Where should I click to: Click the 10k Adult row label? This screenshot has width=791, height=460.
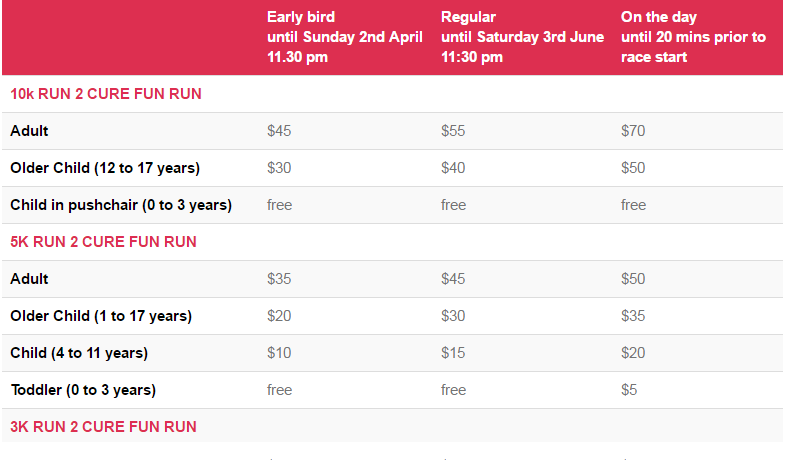click(29, 131)
